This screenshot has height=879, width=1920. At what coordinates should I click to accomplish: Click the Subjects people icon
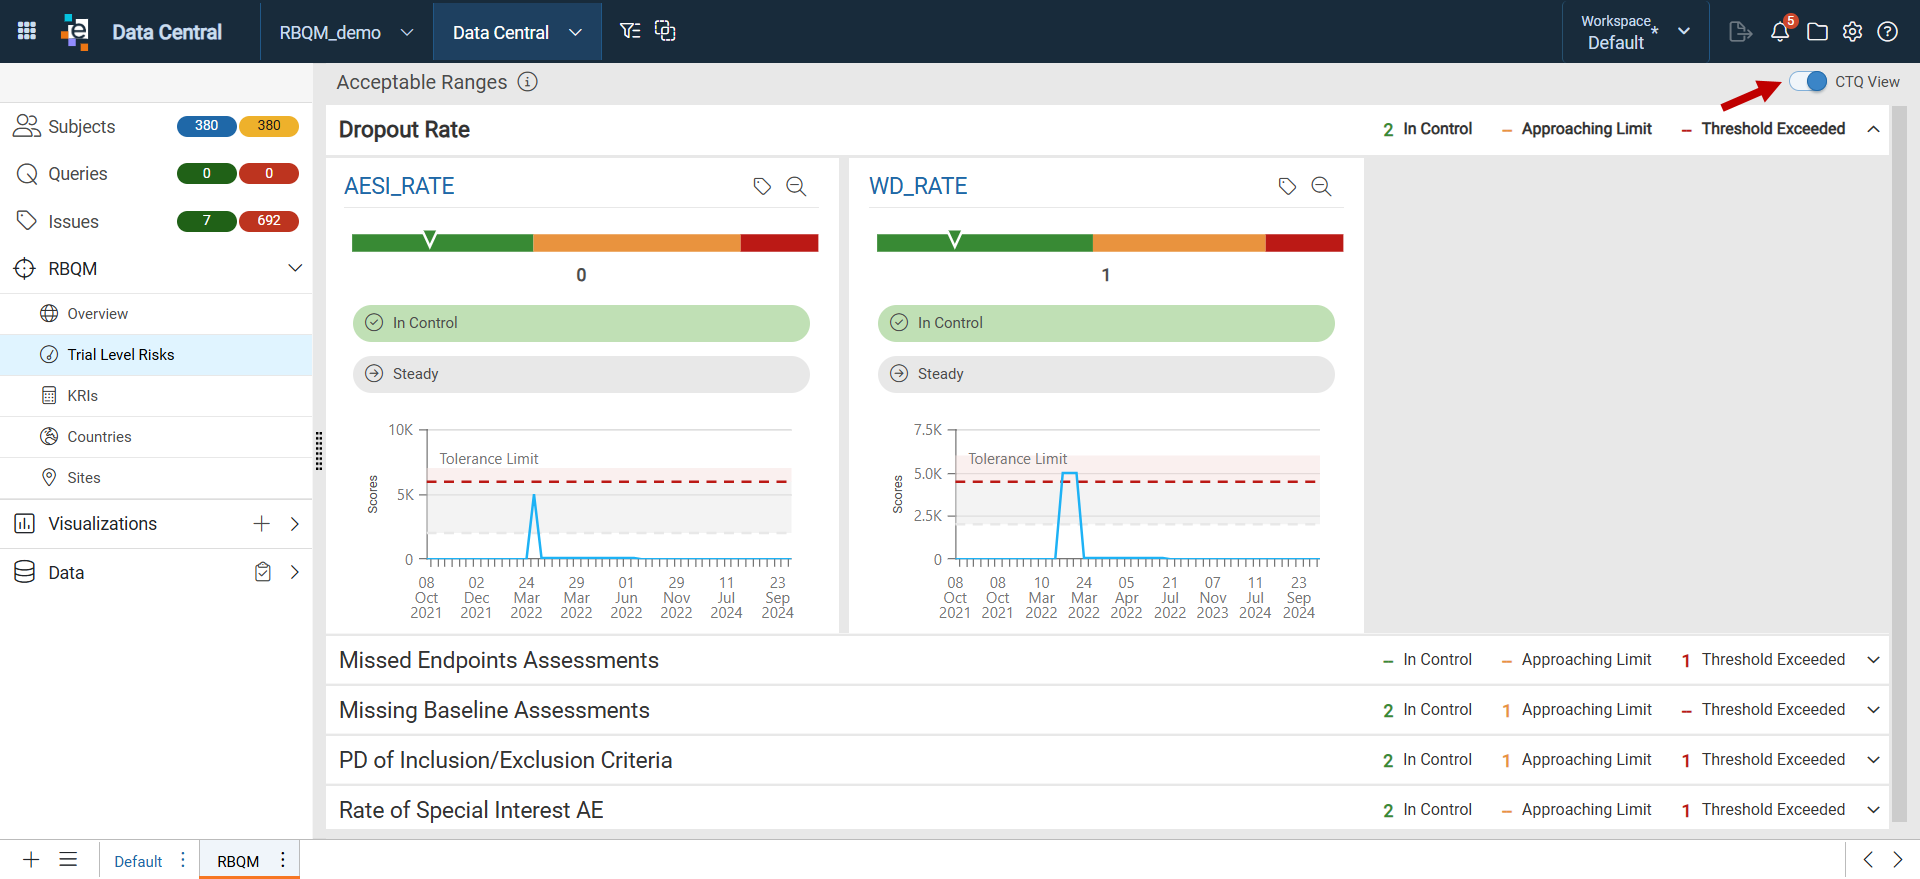[x=27, y=126]
